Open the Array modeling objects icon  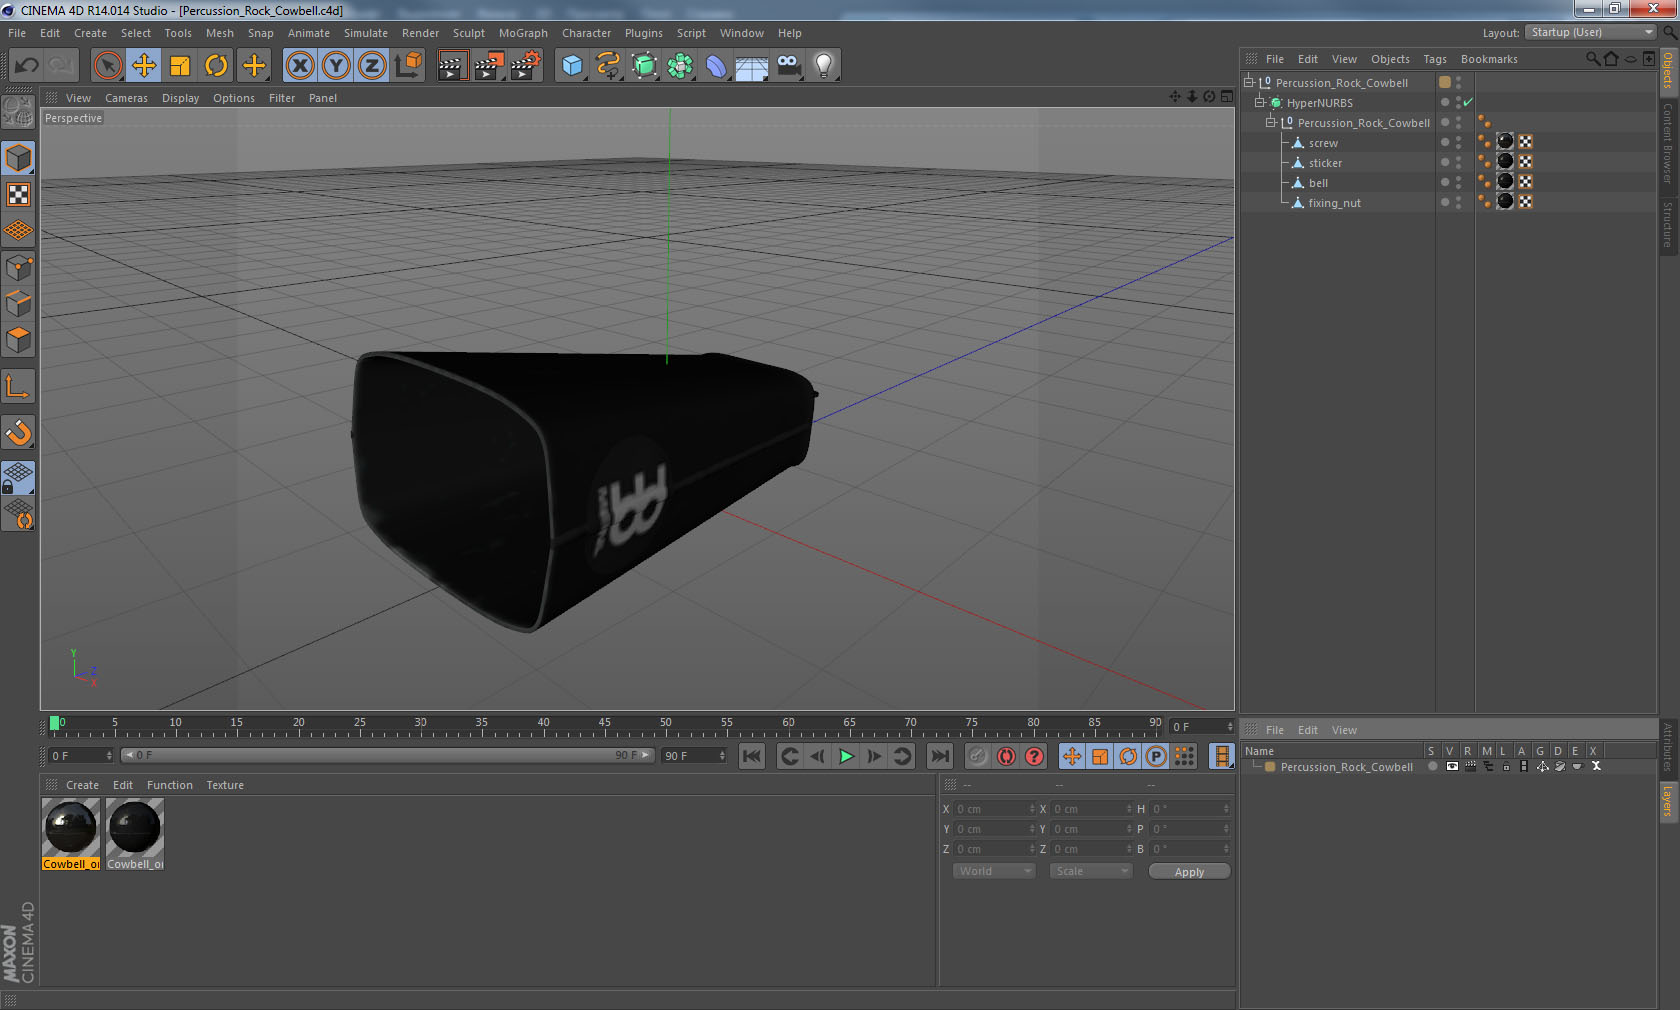(680, 66)
